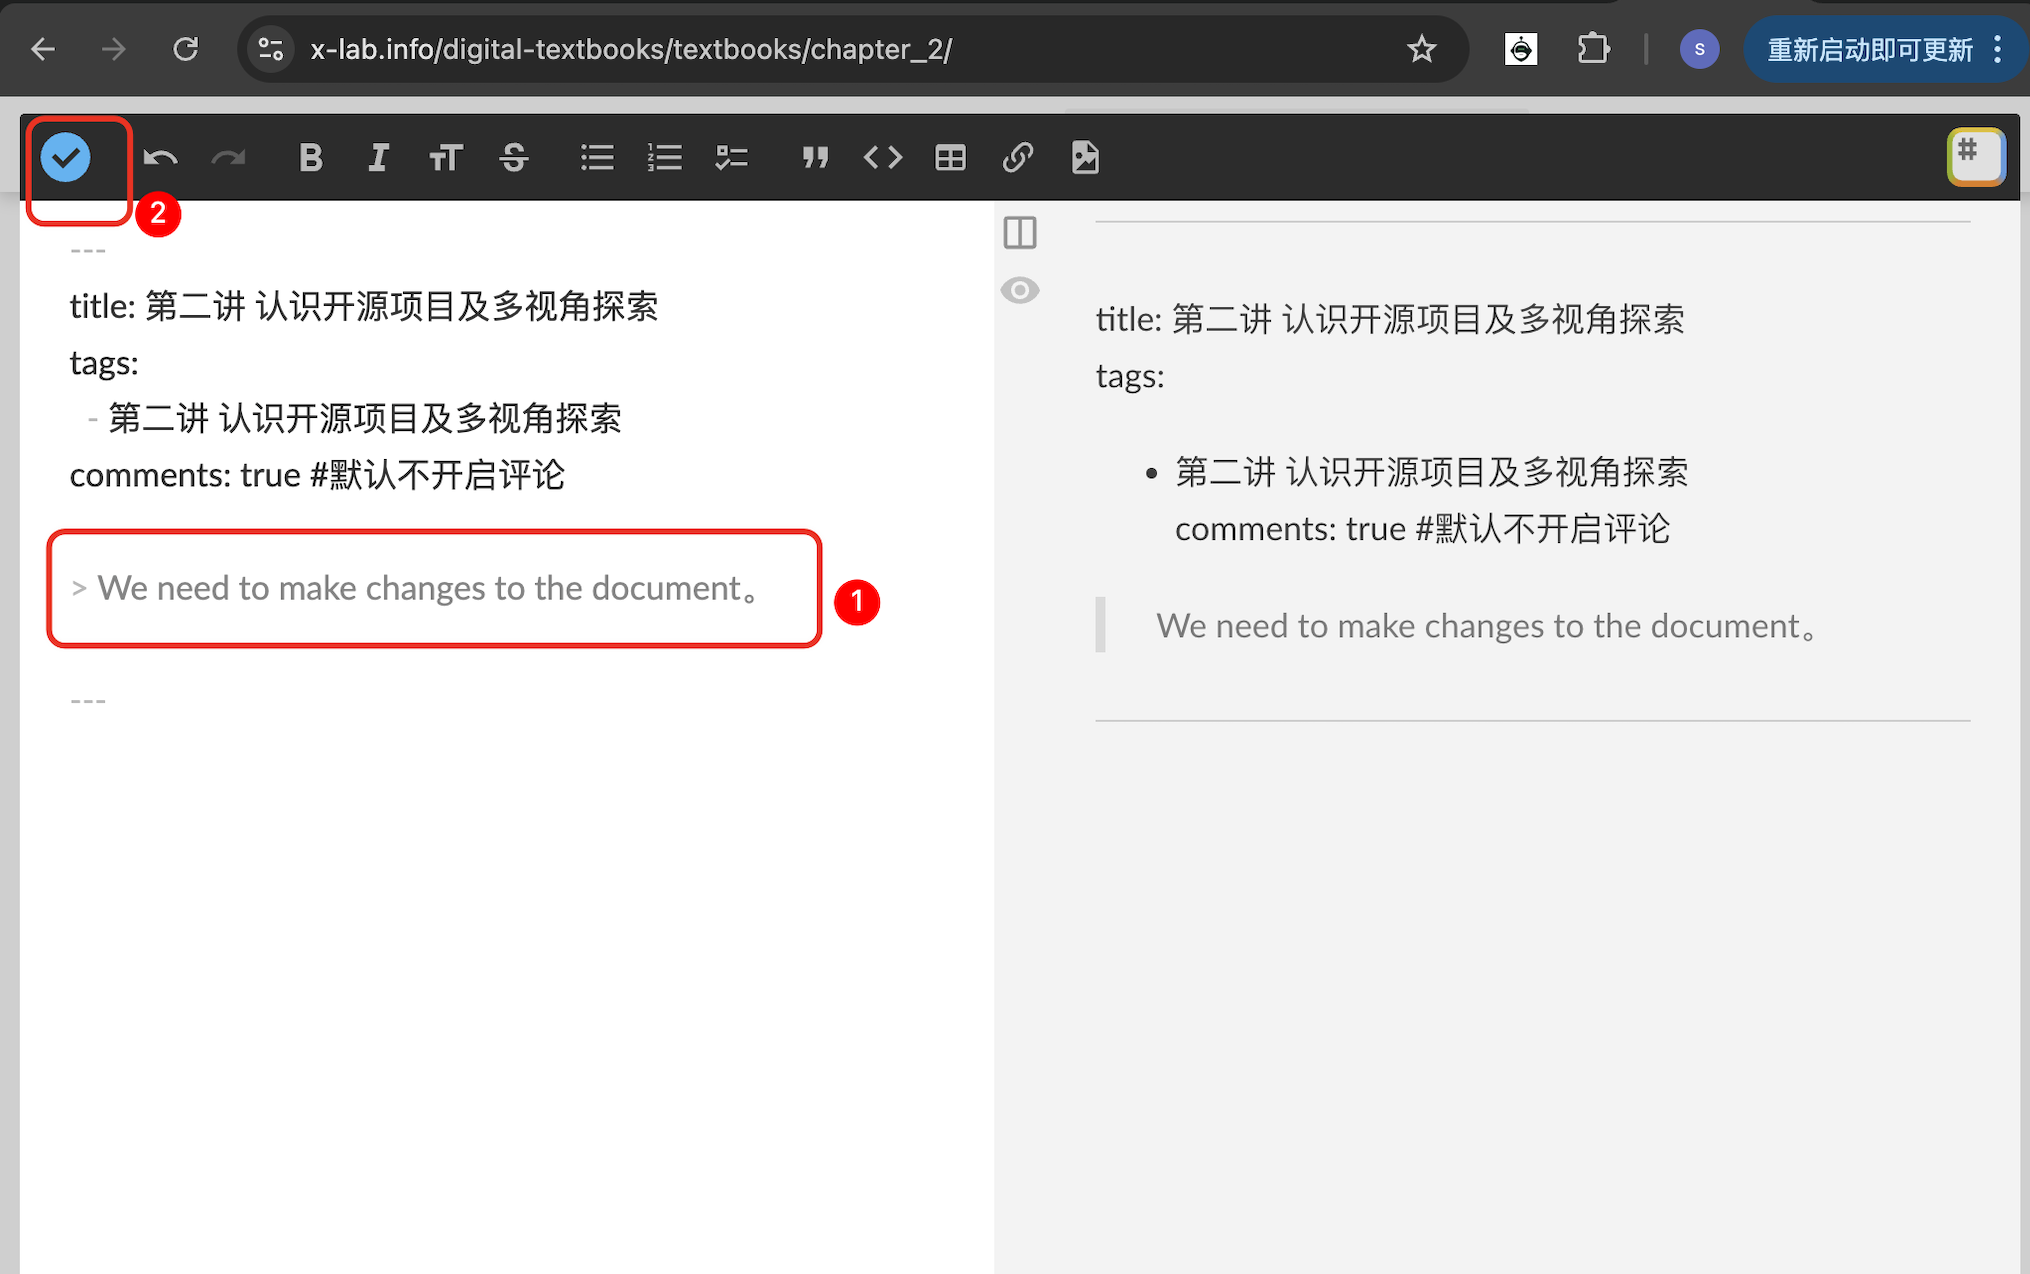
Task: Insert a heading with the text size icon
Action: [446, 157]
